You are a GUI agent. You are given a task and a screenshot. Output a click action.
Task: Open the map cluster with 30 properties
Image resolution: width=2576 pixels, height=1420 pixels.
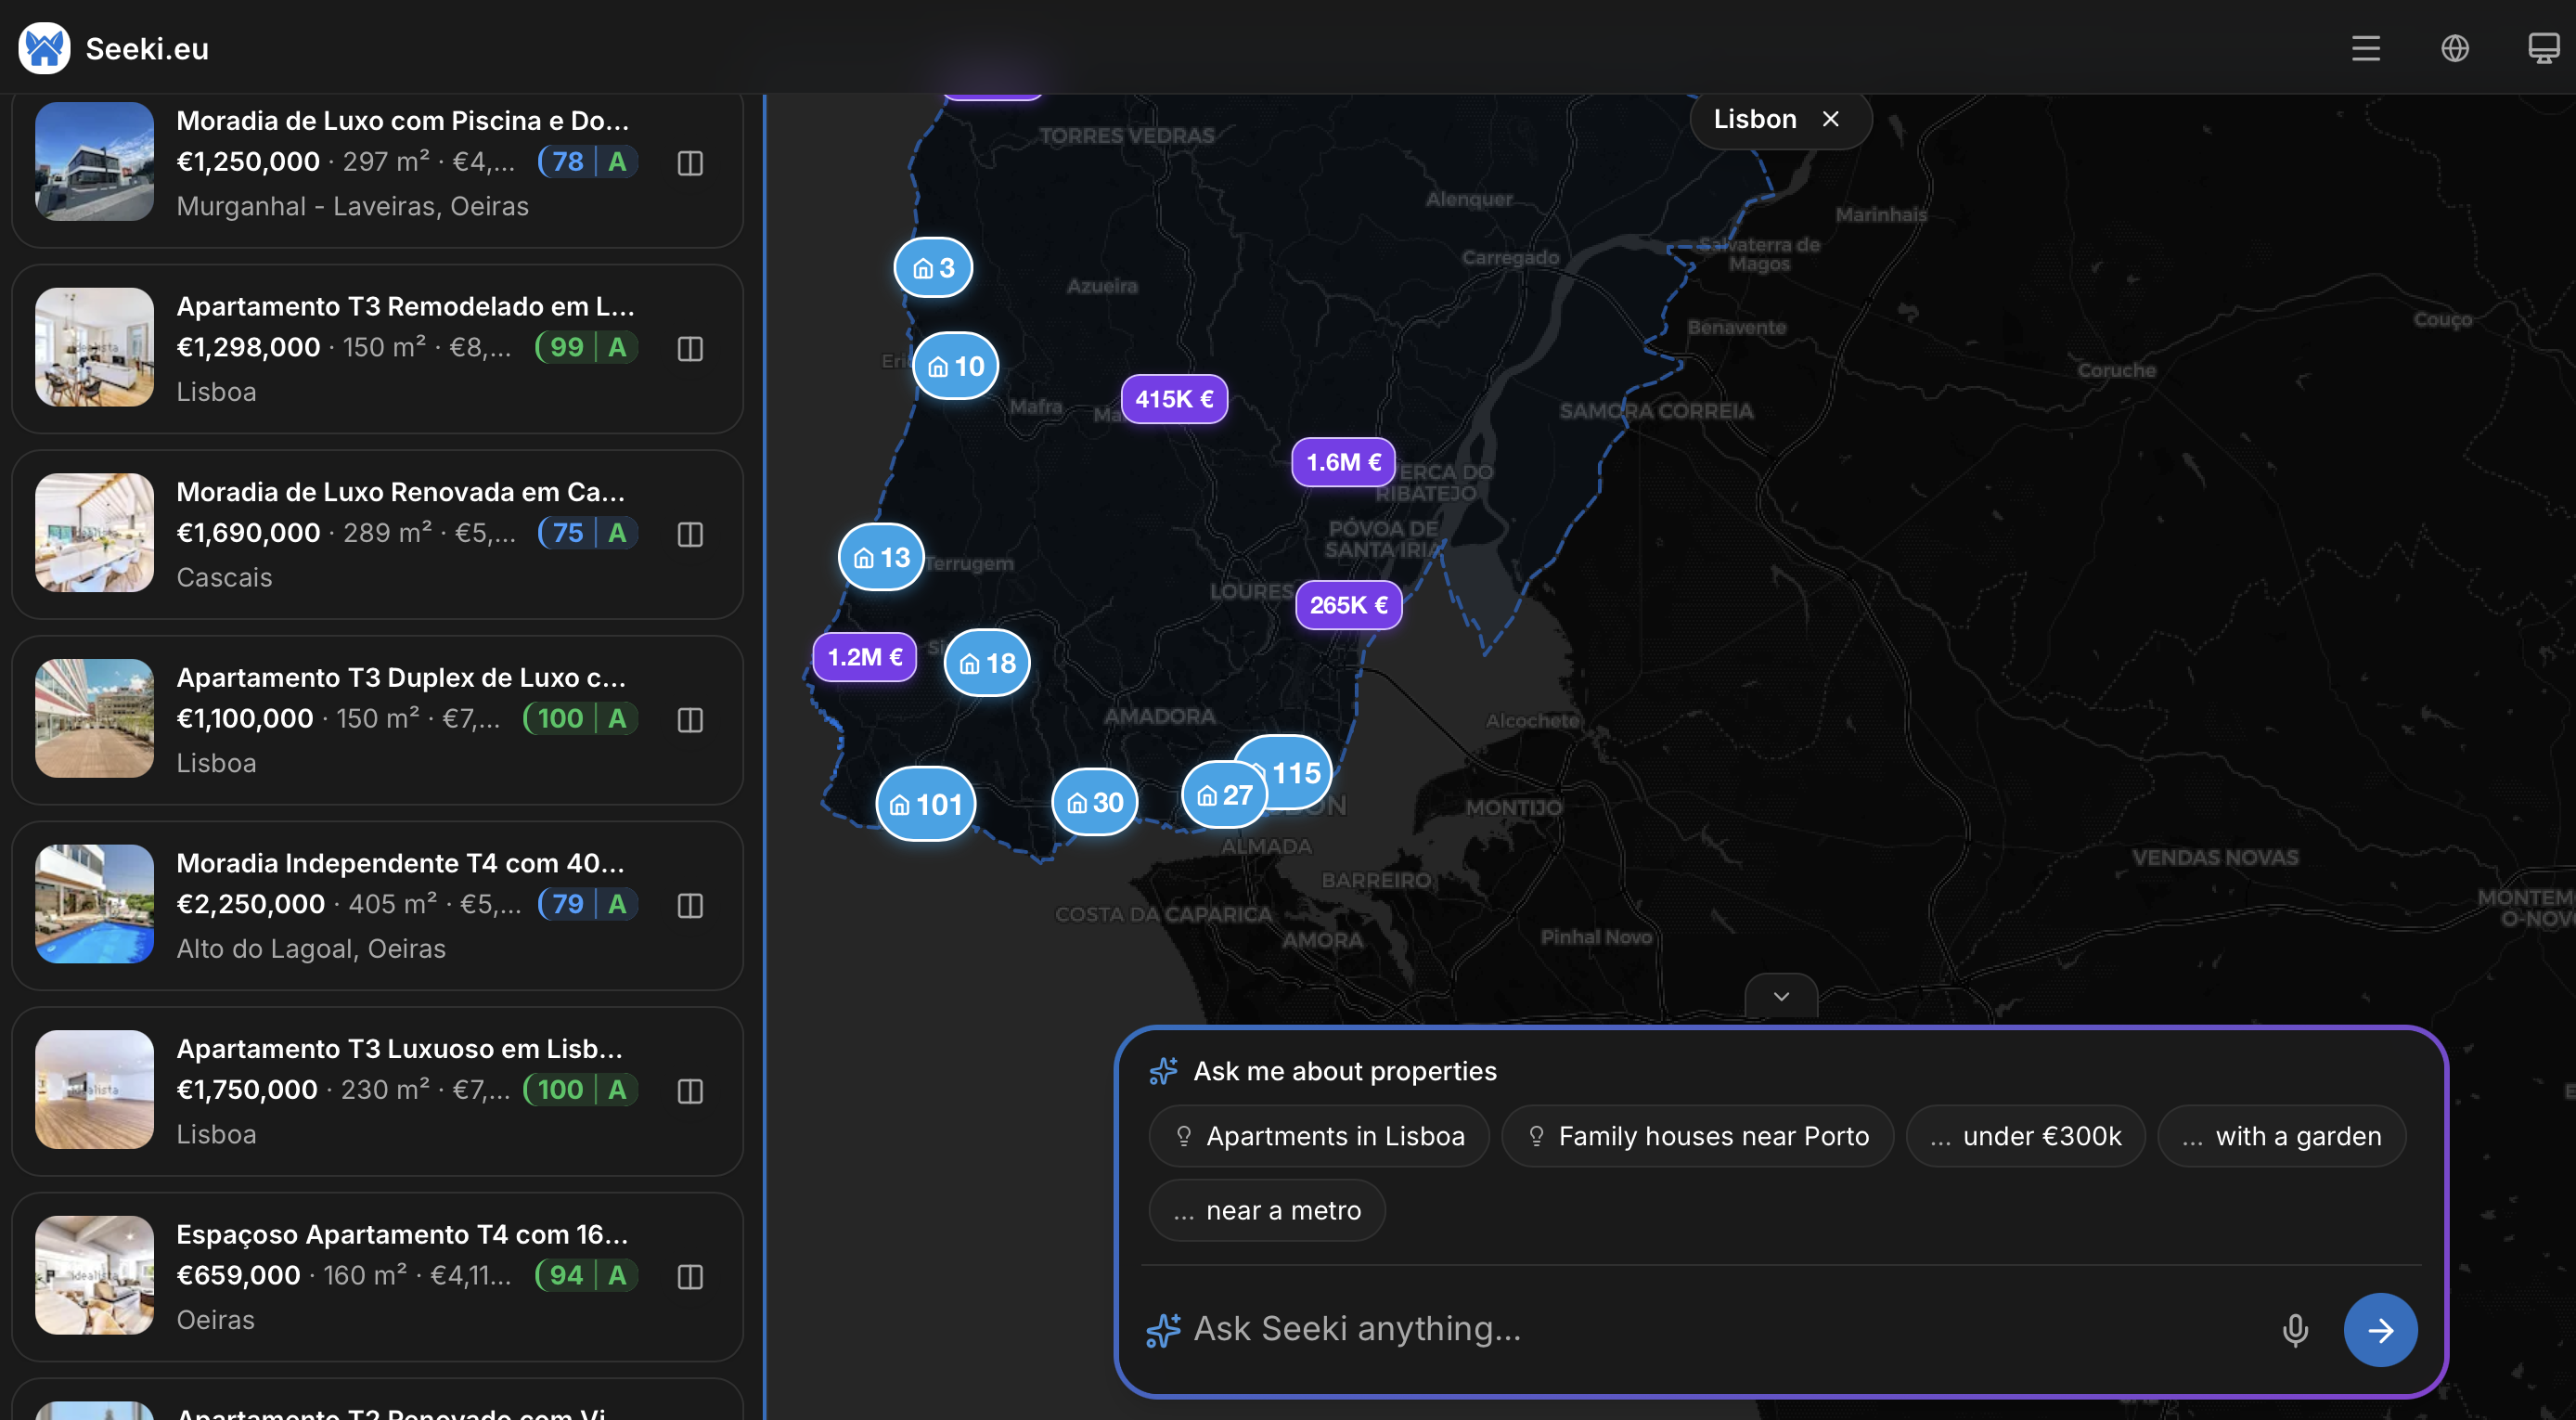[1095, 802]
